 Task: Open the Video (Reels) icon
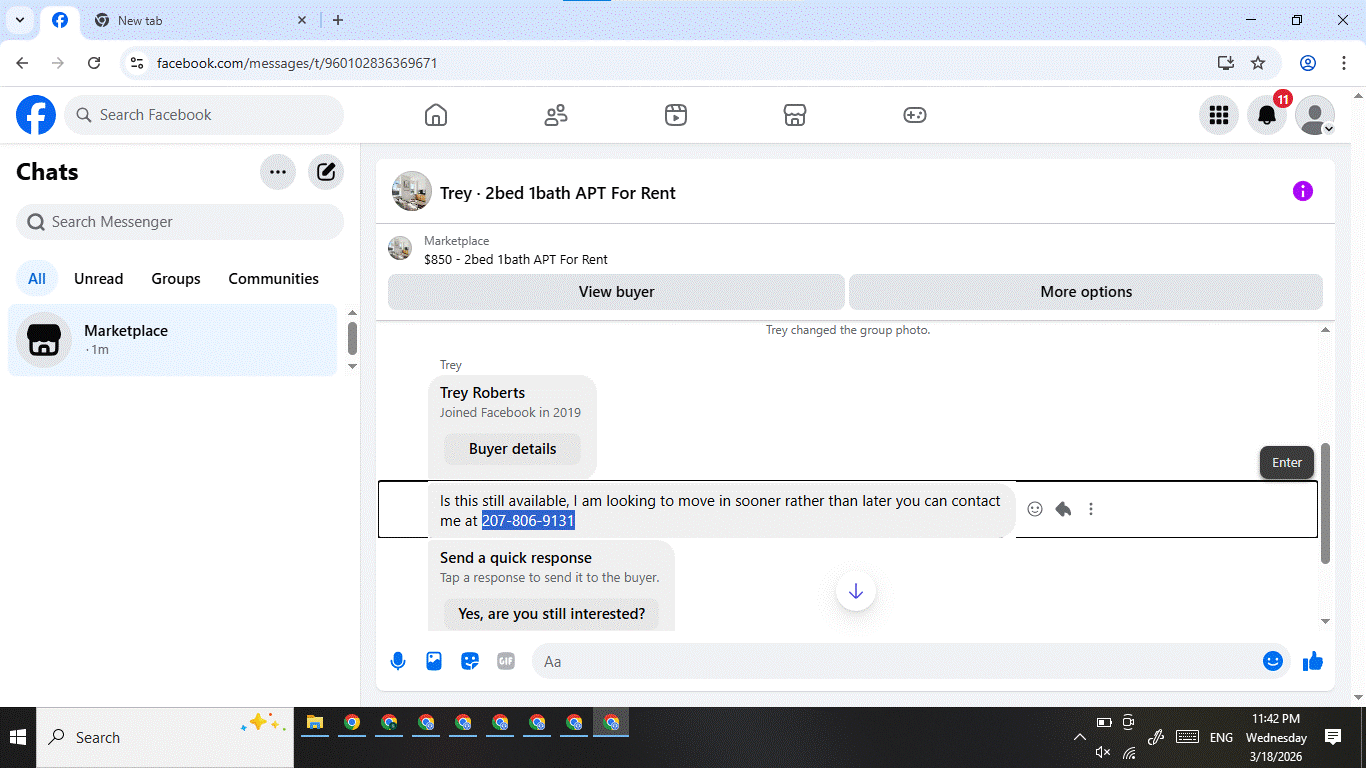click(676, 115)
